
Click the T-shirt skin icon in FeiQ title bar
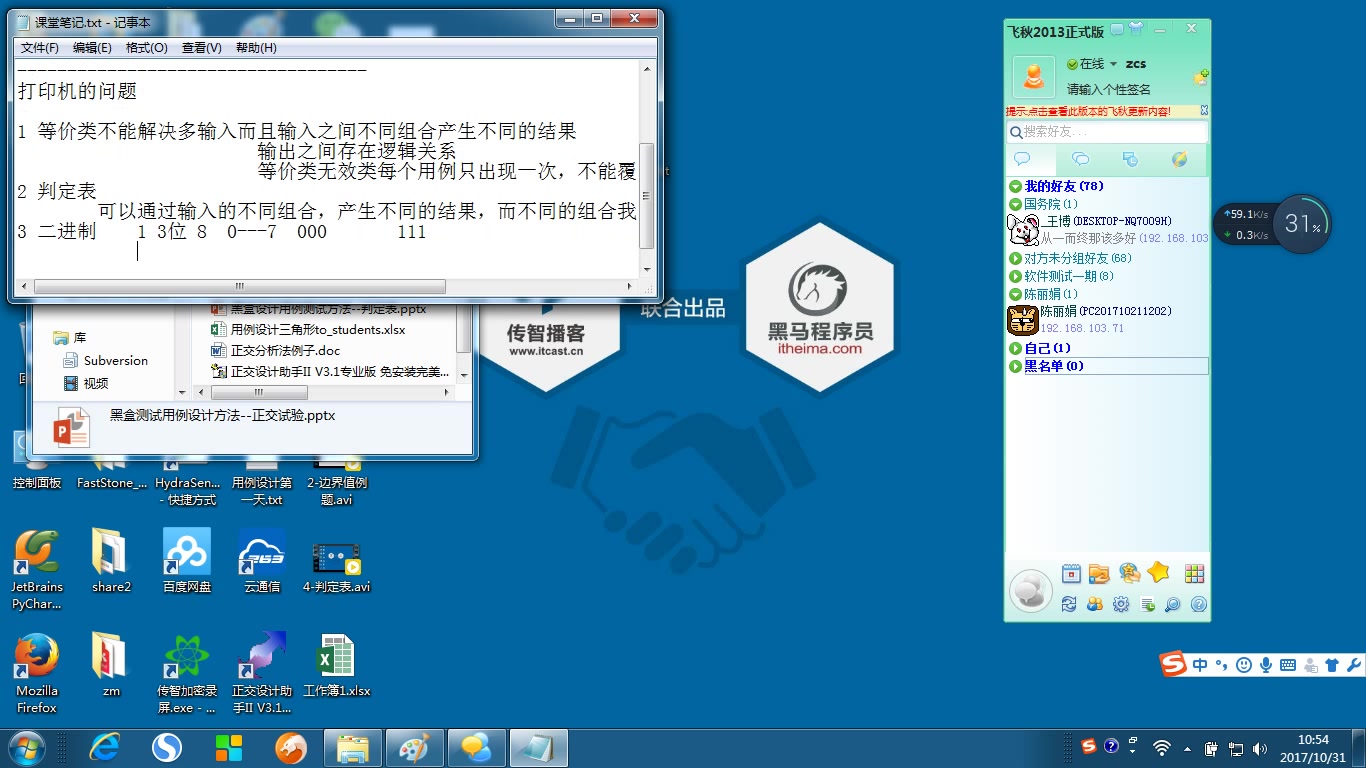pyautogui.click(x=1136, y=29)
